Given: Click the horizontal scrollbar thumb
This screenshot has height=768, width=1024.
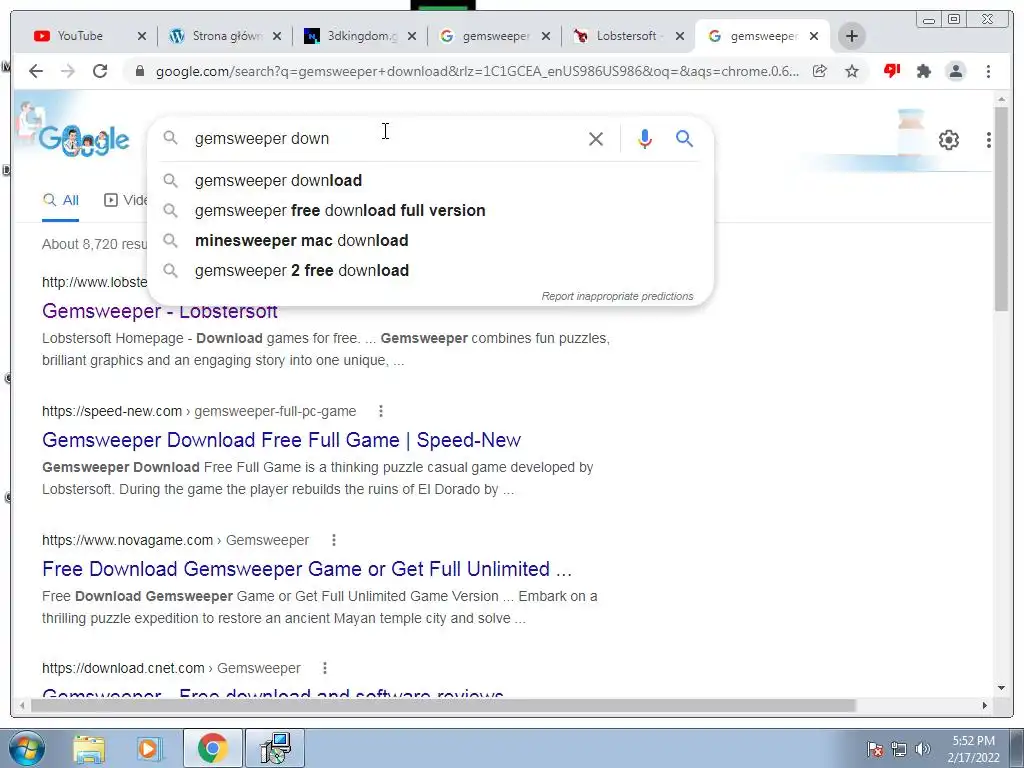Looking at the screenshot, I should 443,705.
